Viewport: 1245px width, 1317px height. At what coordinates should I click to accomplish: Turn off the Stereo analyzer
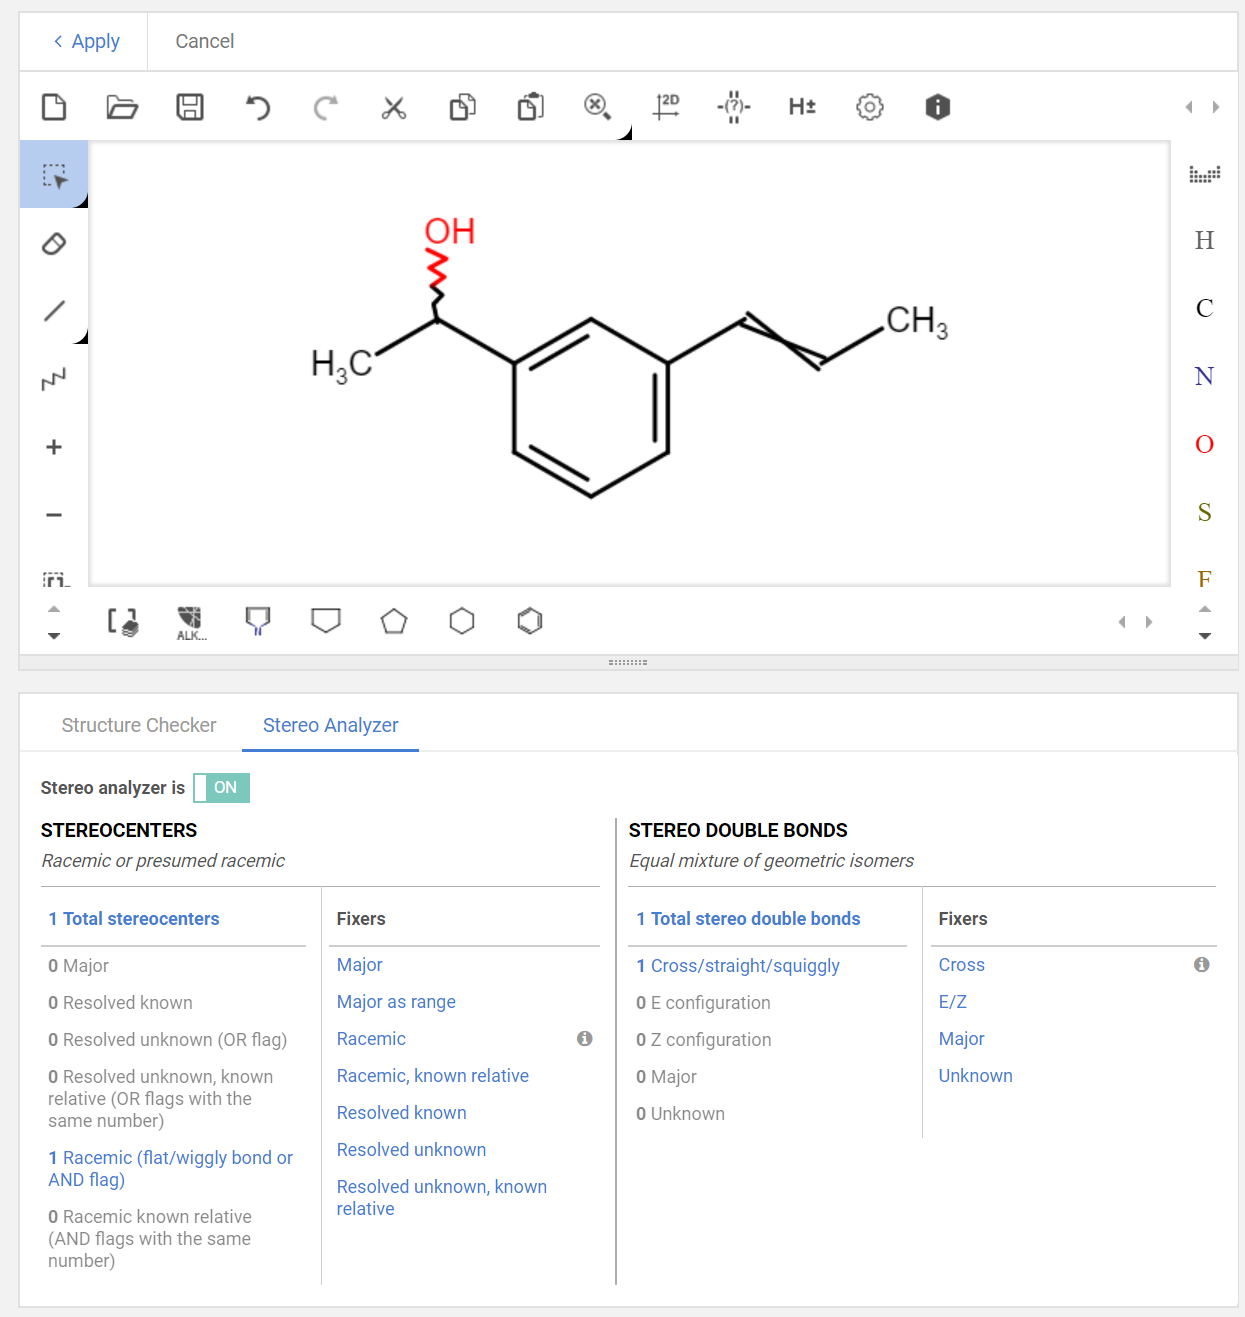[x=221, y=788]
